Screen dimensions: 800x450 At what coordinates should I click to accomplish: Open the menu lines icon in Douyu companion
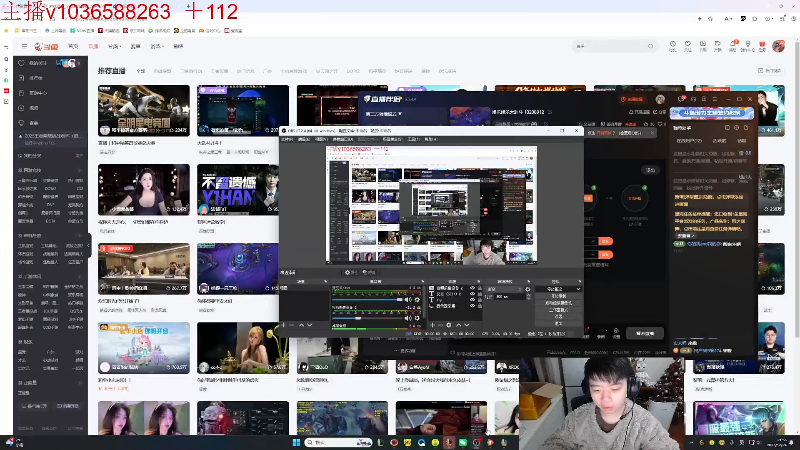pyautogui.click(x=714, y=99)
